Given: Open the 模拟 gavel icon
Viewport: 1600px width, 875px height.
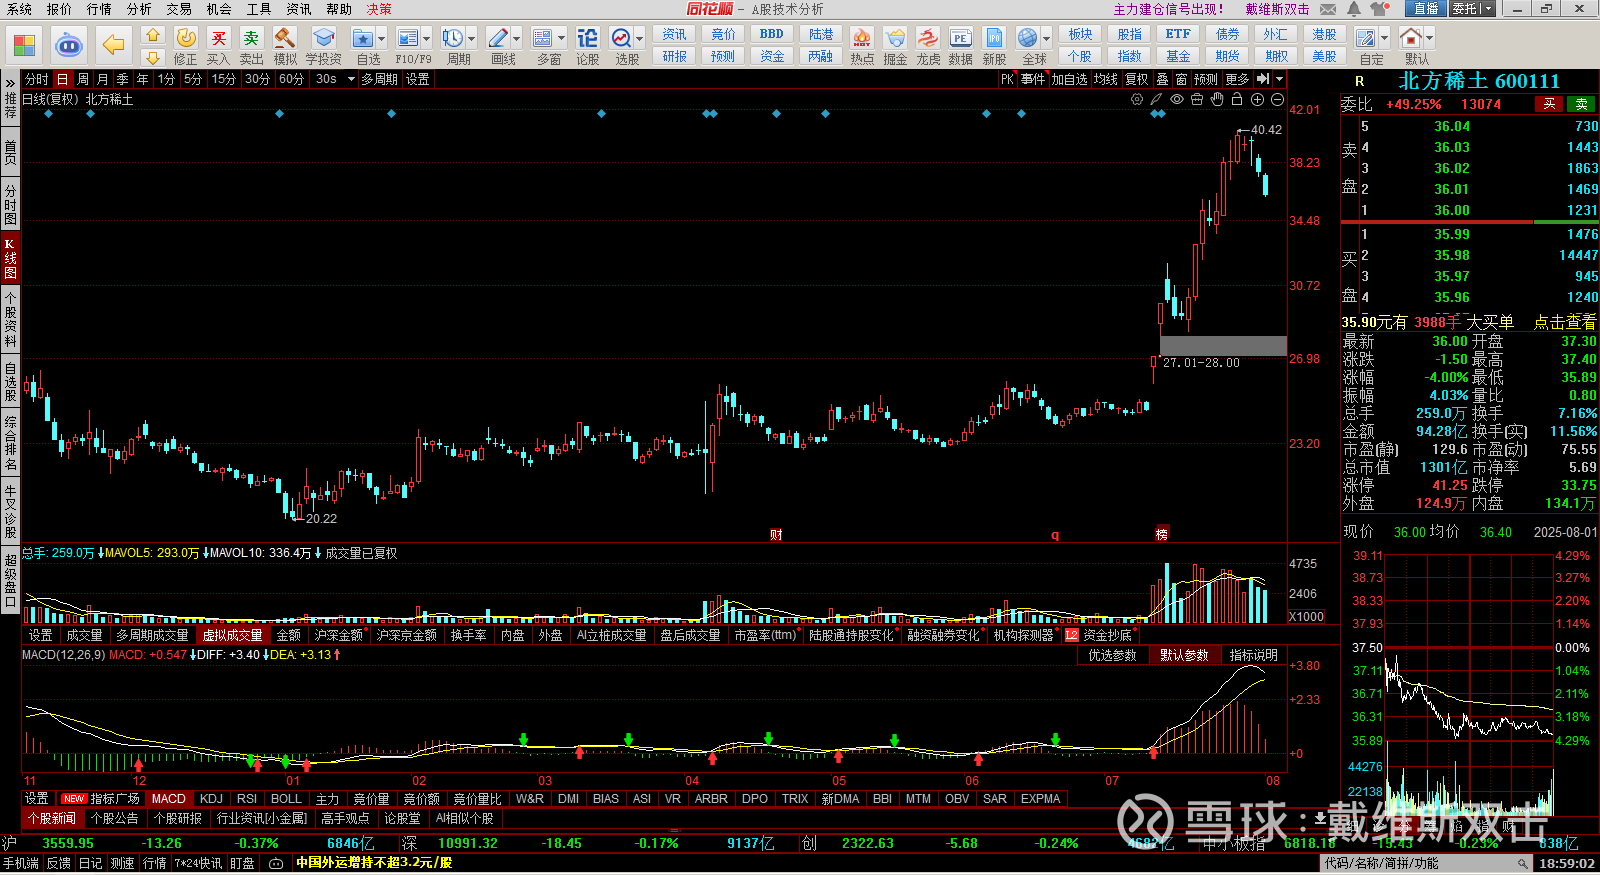Looking at the screenshot, I should point(285,38).
